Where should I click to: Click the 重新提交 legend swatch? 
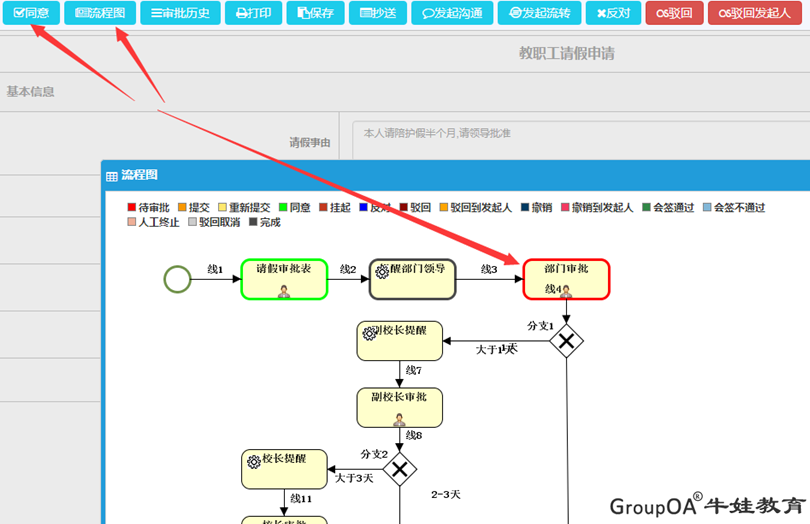click(x=222, y=207)
